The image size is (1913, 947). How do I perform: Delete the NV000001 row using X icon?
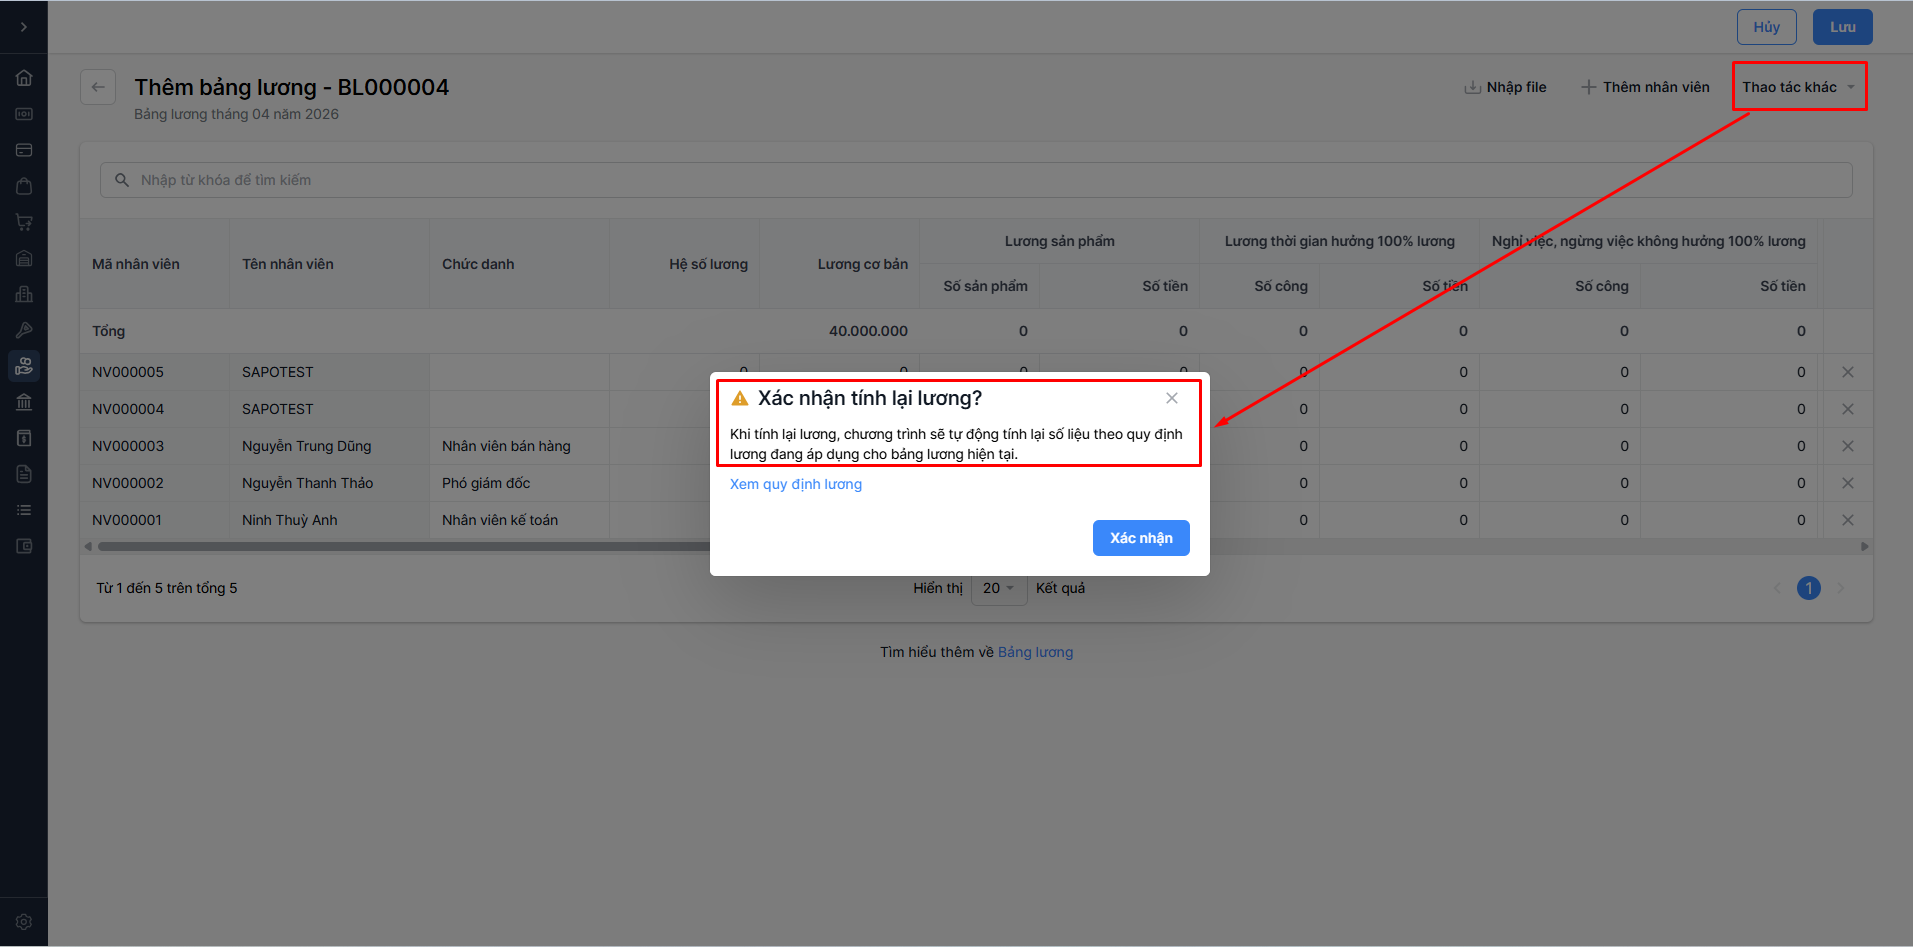[1847, 520]
